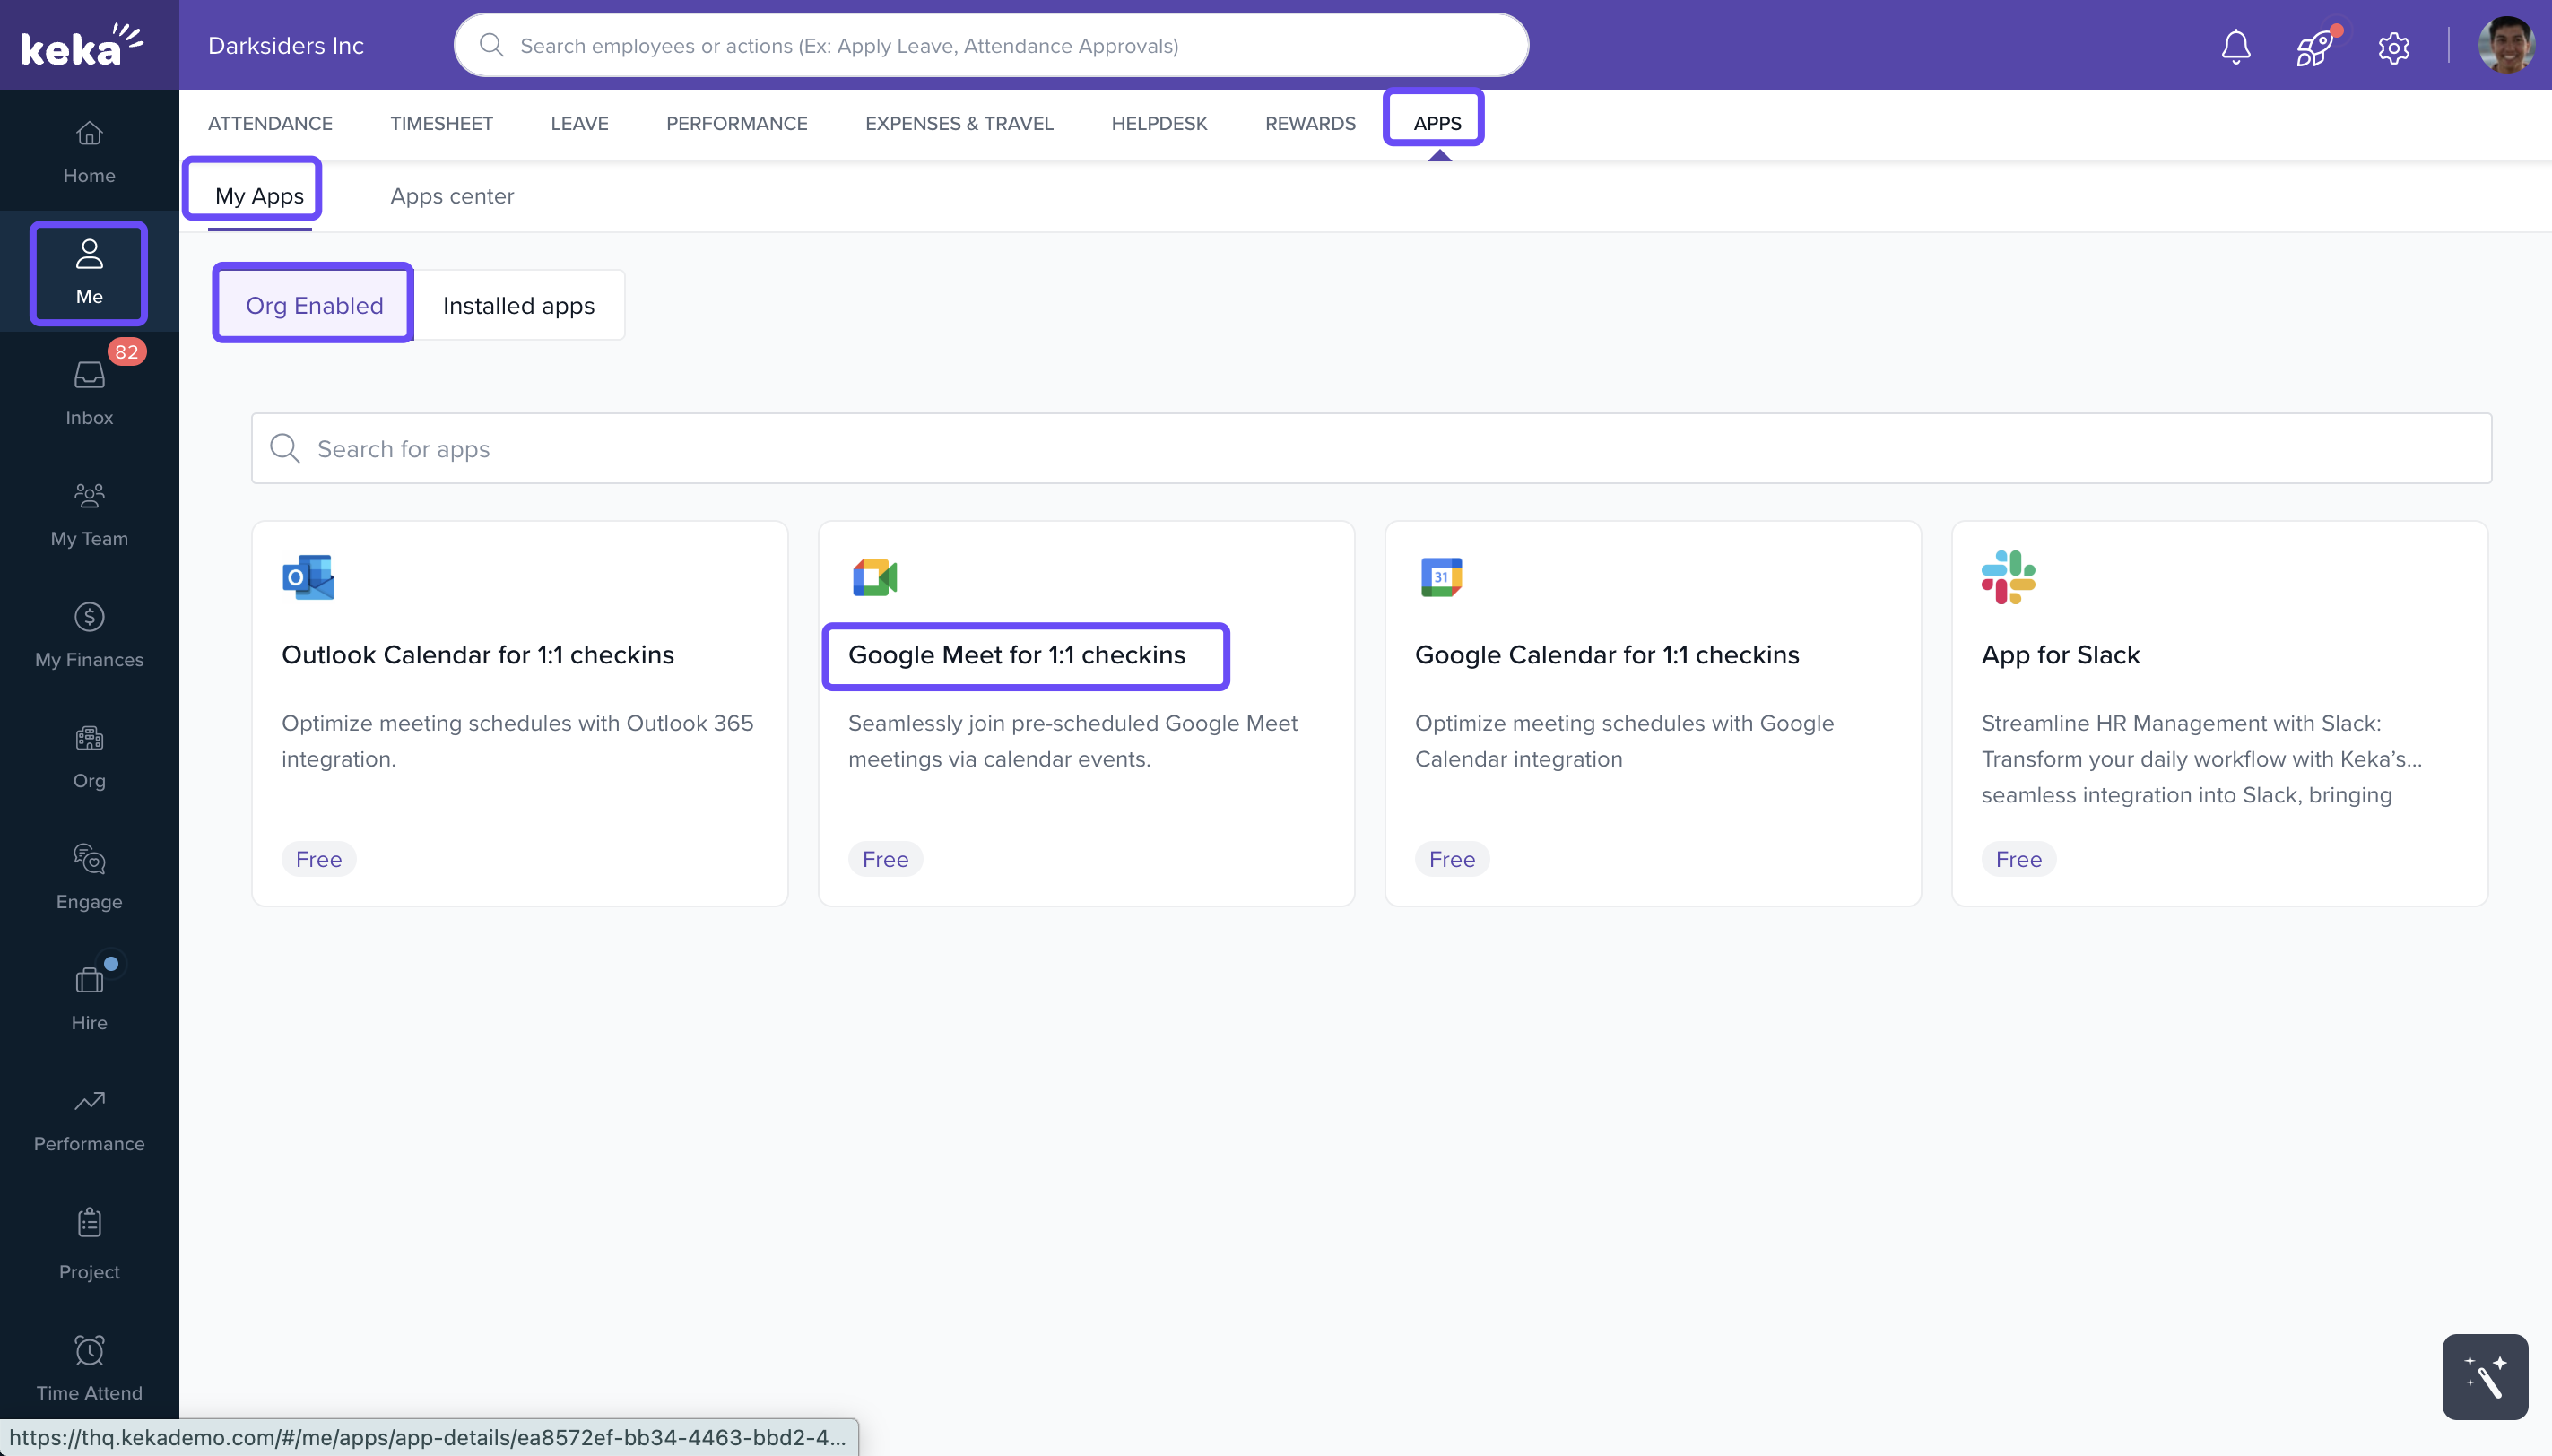Open App for Slack card

click(2060, 654)
